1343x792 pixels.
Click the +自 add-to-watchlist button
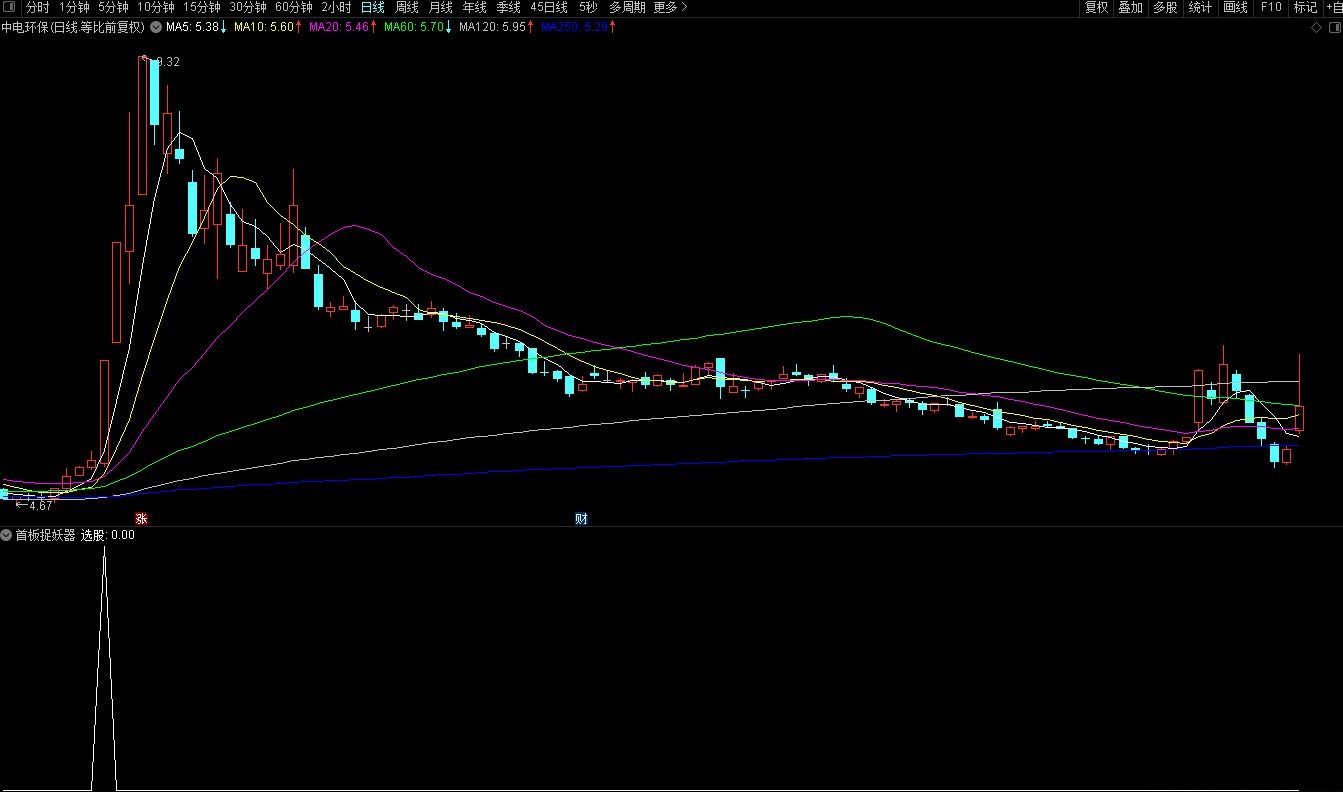point(1333,7)
